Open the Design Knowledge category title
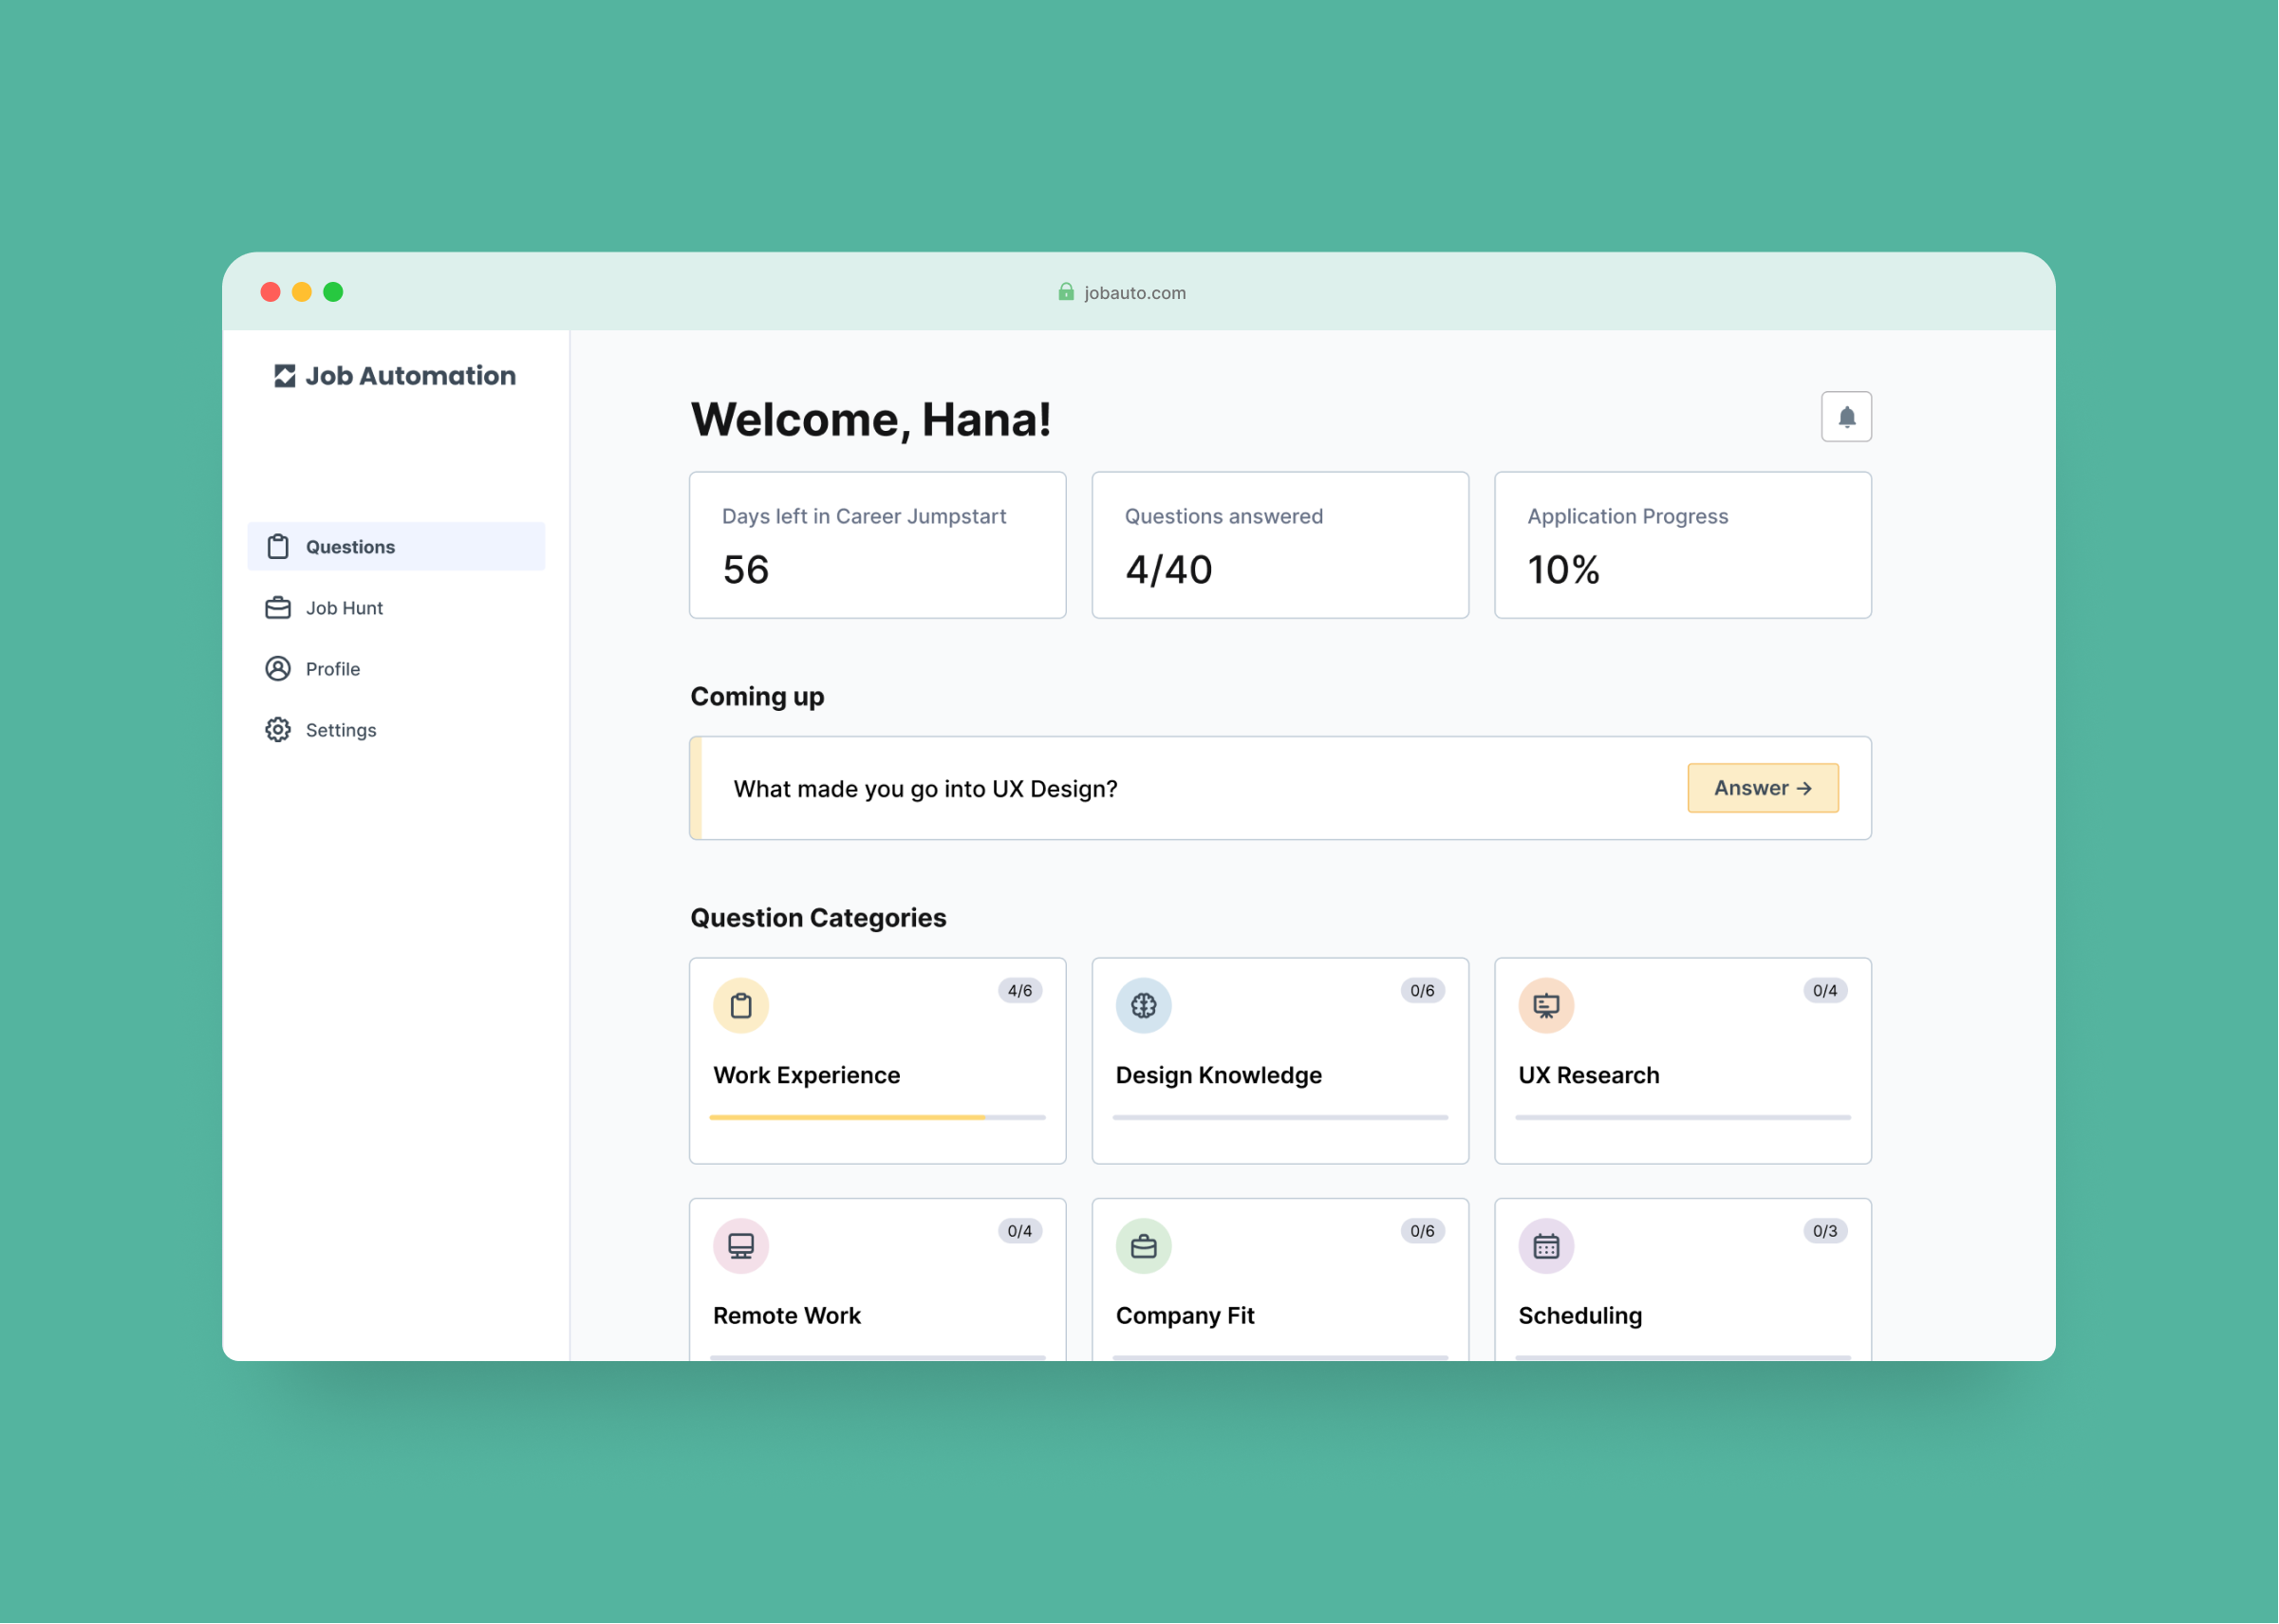 click(x=1218, y=1075)
